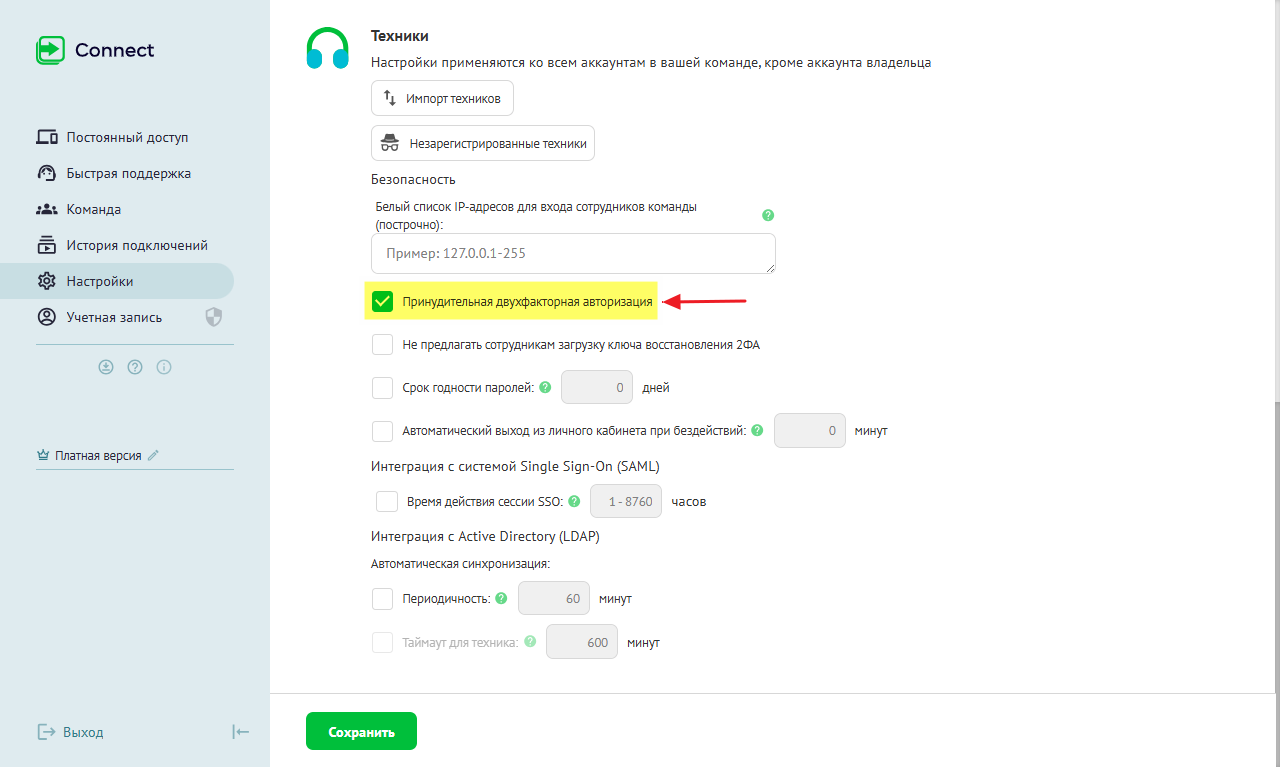The height and width of the screenshot is (767, 1280).
Task: Open help via the sidebar question mark icon
Action: point(135,367)
